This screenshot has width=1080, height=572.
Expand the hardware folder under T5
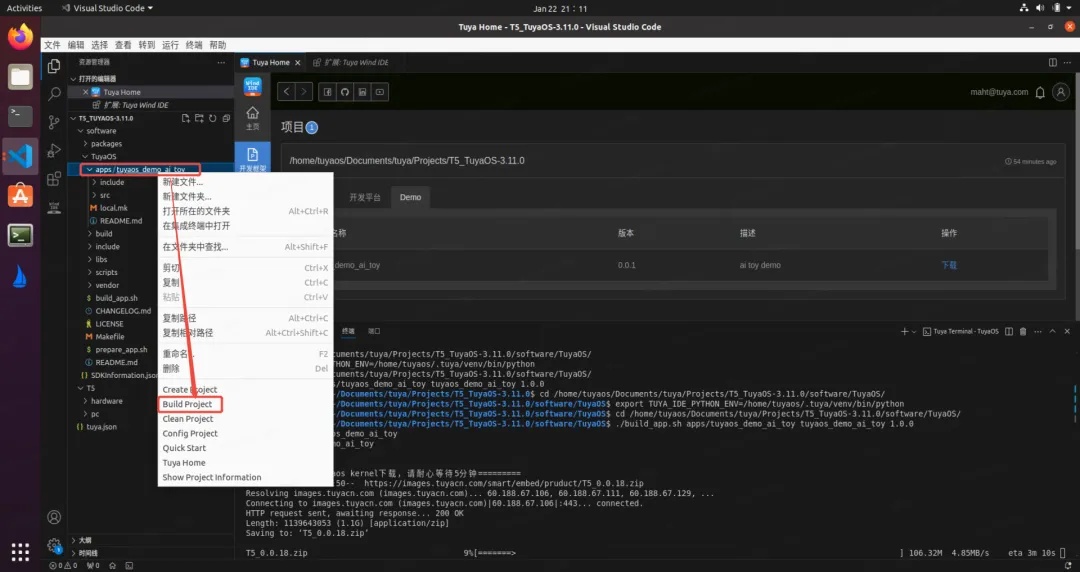click(106, 400)
